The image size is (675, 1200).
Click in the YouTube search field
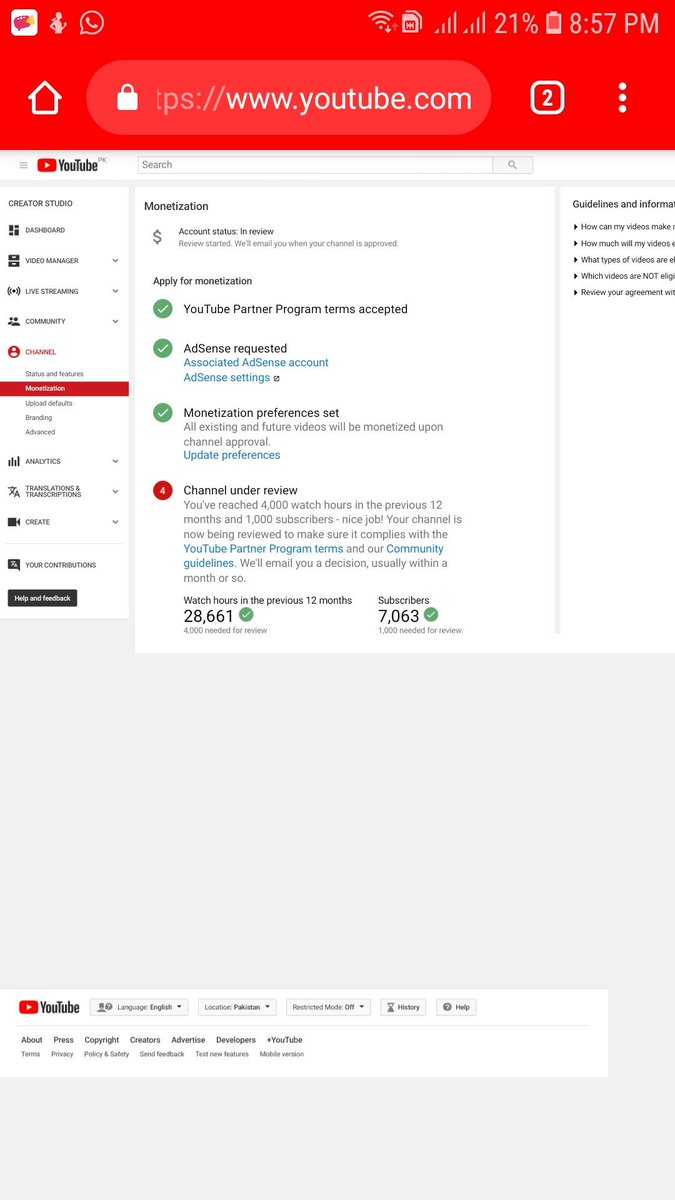coord(316,165)
